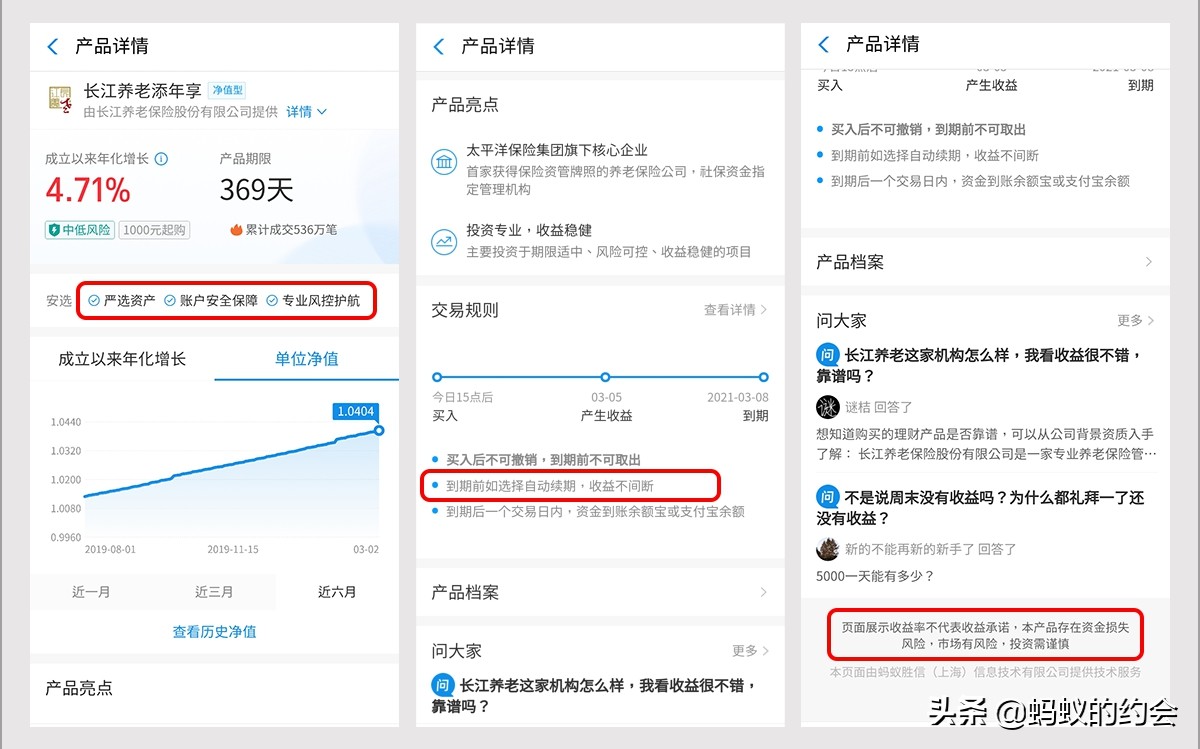This screenshot has height=749, width=1200.
Task: Select the 近三月 tab below the chart
Action: (214, 592)
